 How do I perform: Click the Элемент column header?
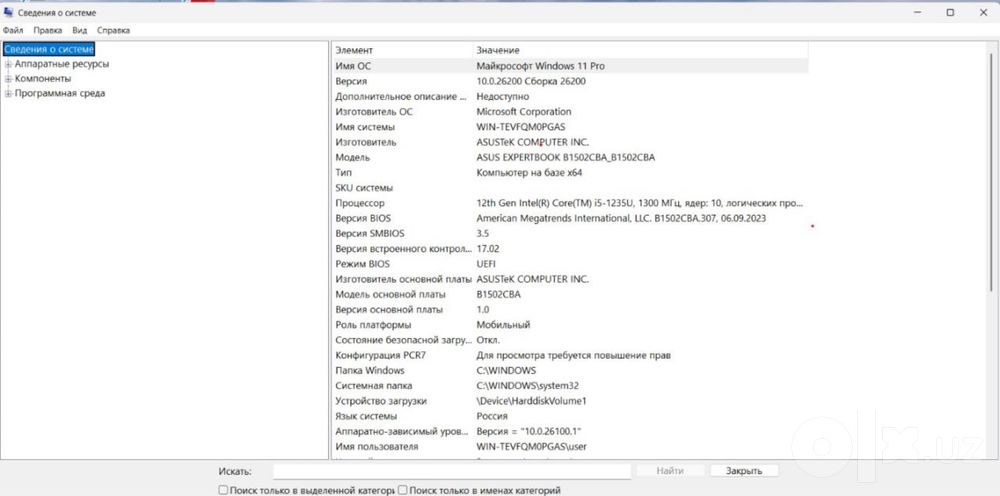(403, 50)
